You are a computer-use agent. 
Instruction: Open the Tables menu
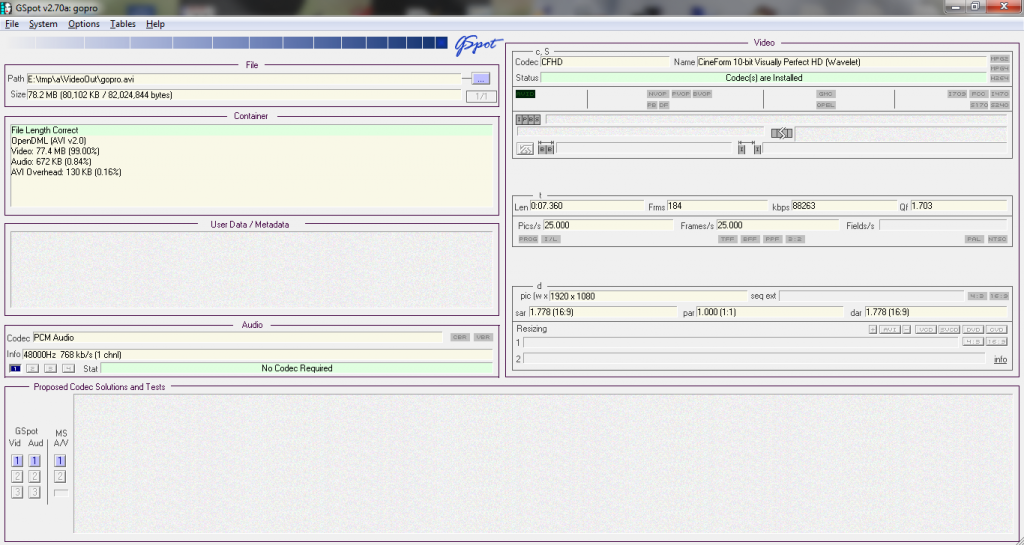(x=123, y=24)
